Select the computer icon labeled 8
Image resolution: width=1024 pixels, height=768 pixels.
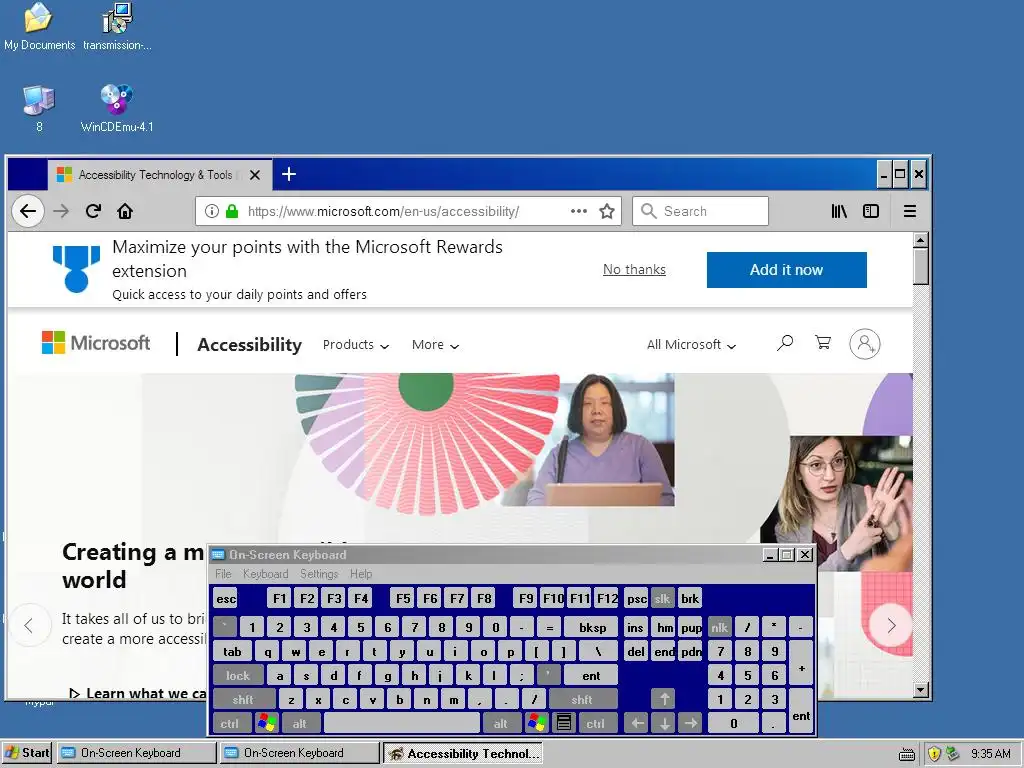coord(39,108)
